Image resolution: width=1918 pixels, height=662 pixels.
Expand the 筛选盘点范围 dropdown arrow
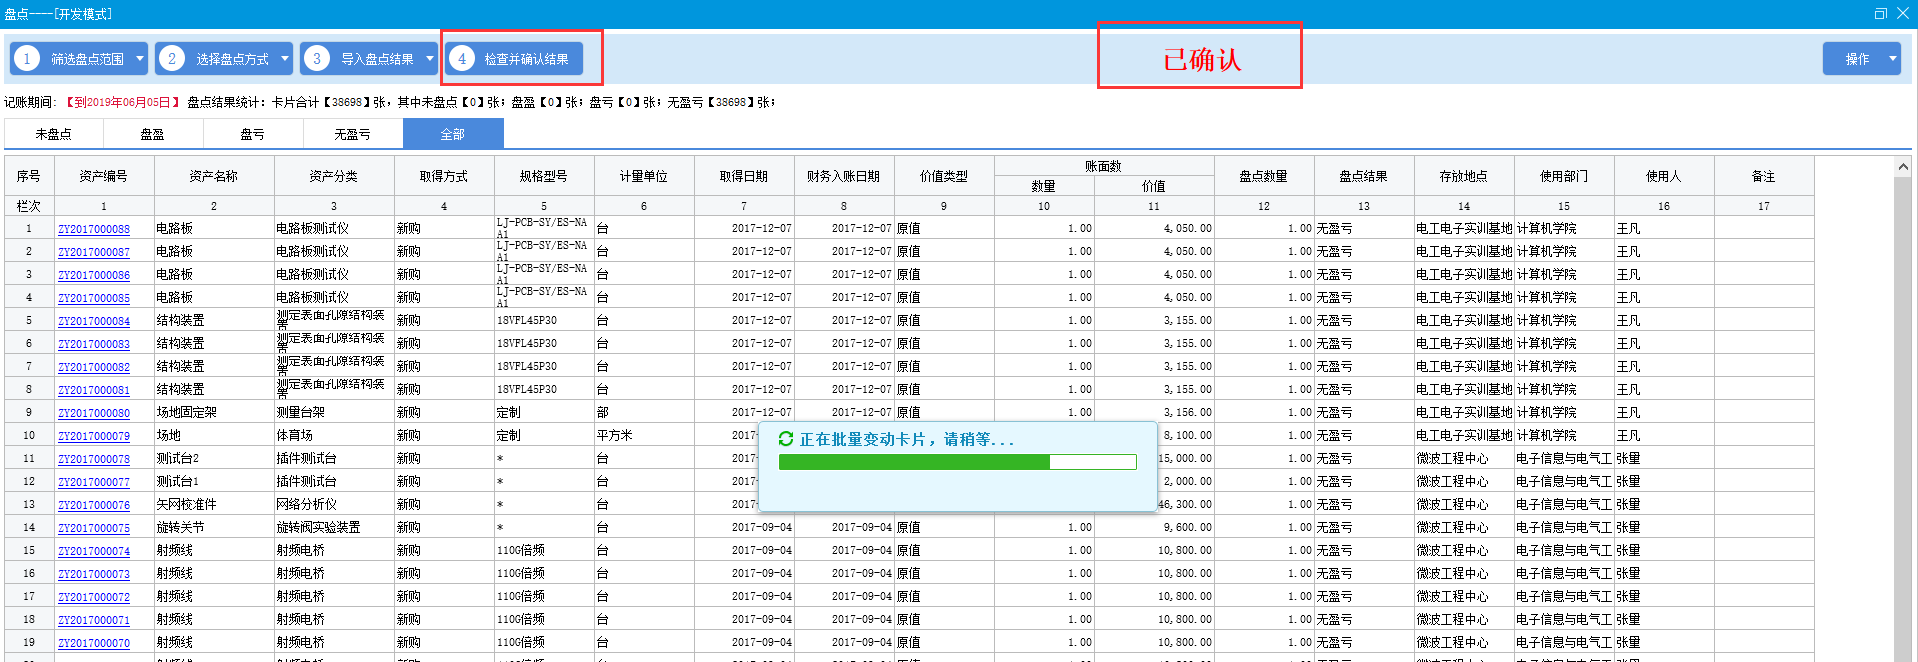pyautogui.click(x=140, y=59)
